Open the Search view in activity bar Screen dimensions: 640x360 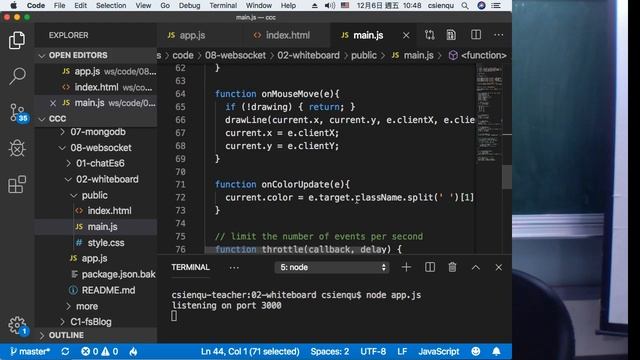click(17, 76)
